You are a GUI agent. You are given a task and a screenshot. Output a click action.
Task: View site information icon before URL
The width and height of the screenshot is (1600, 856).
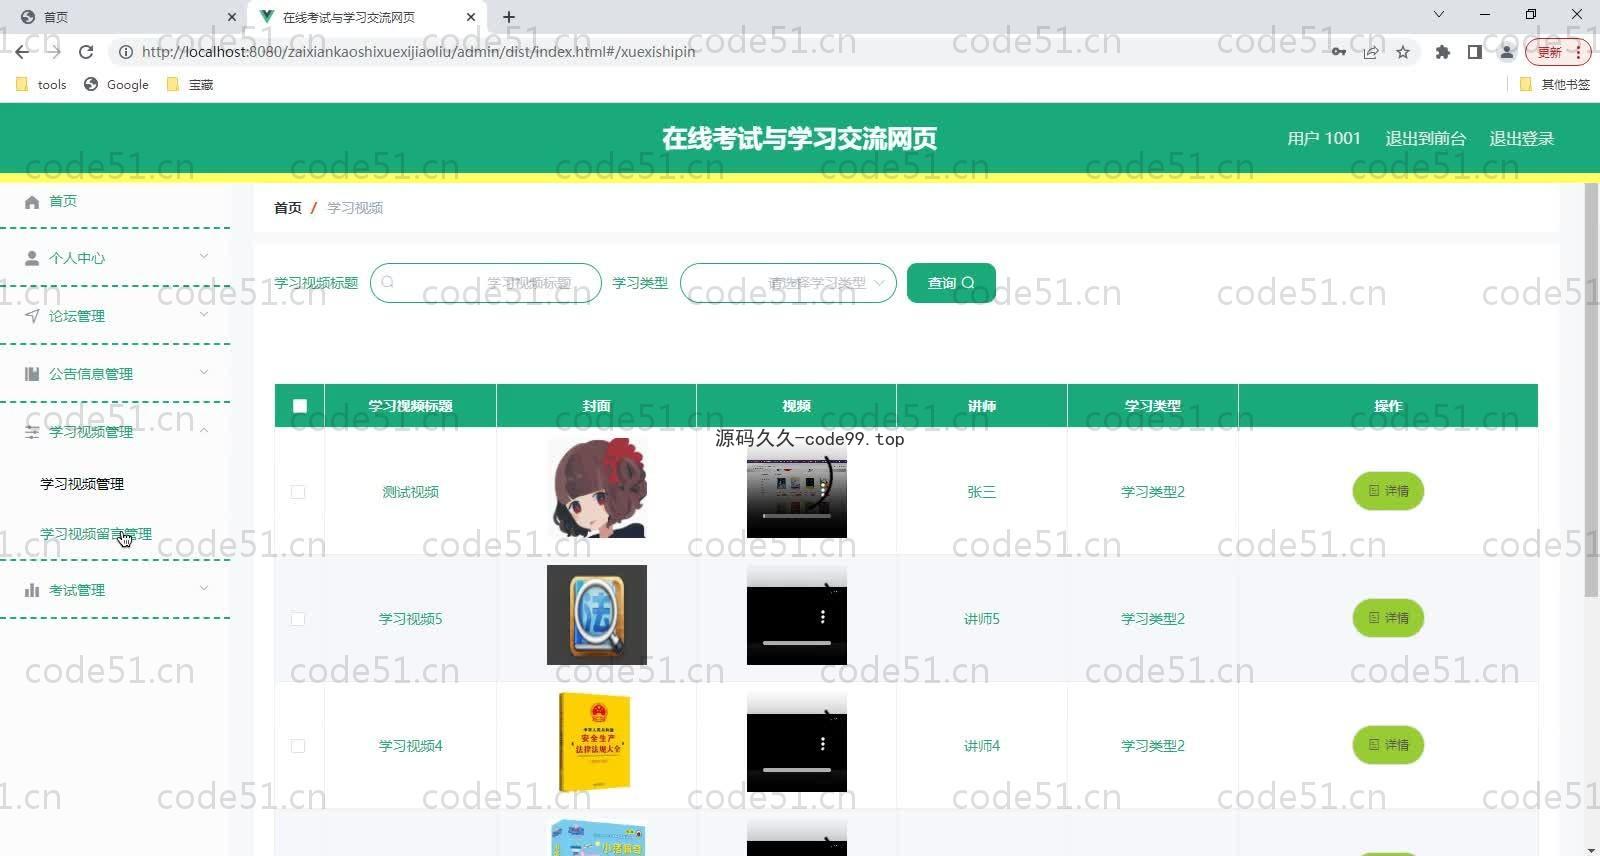pyautogui.click(x=126, y=52)
